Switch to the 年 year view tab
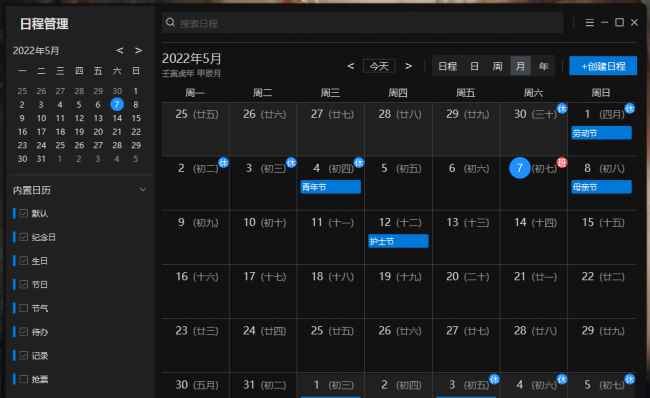 (543, 66)
